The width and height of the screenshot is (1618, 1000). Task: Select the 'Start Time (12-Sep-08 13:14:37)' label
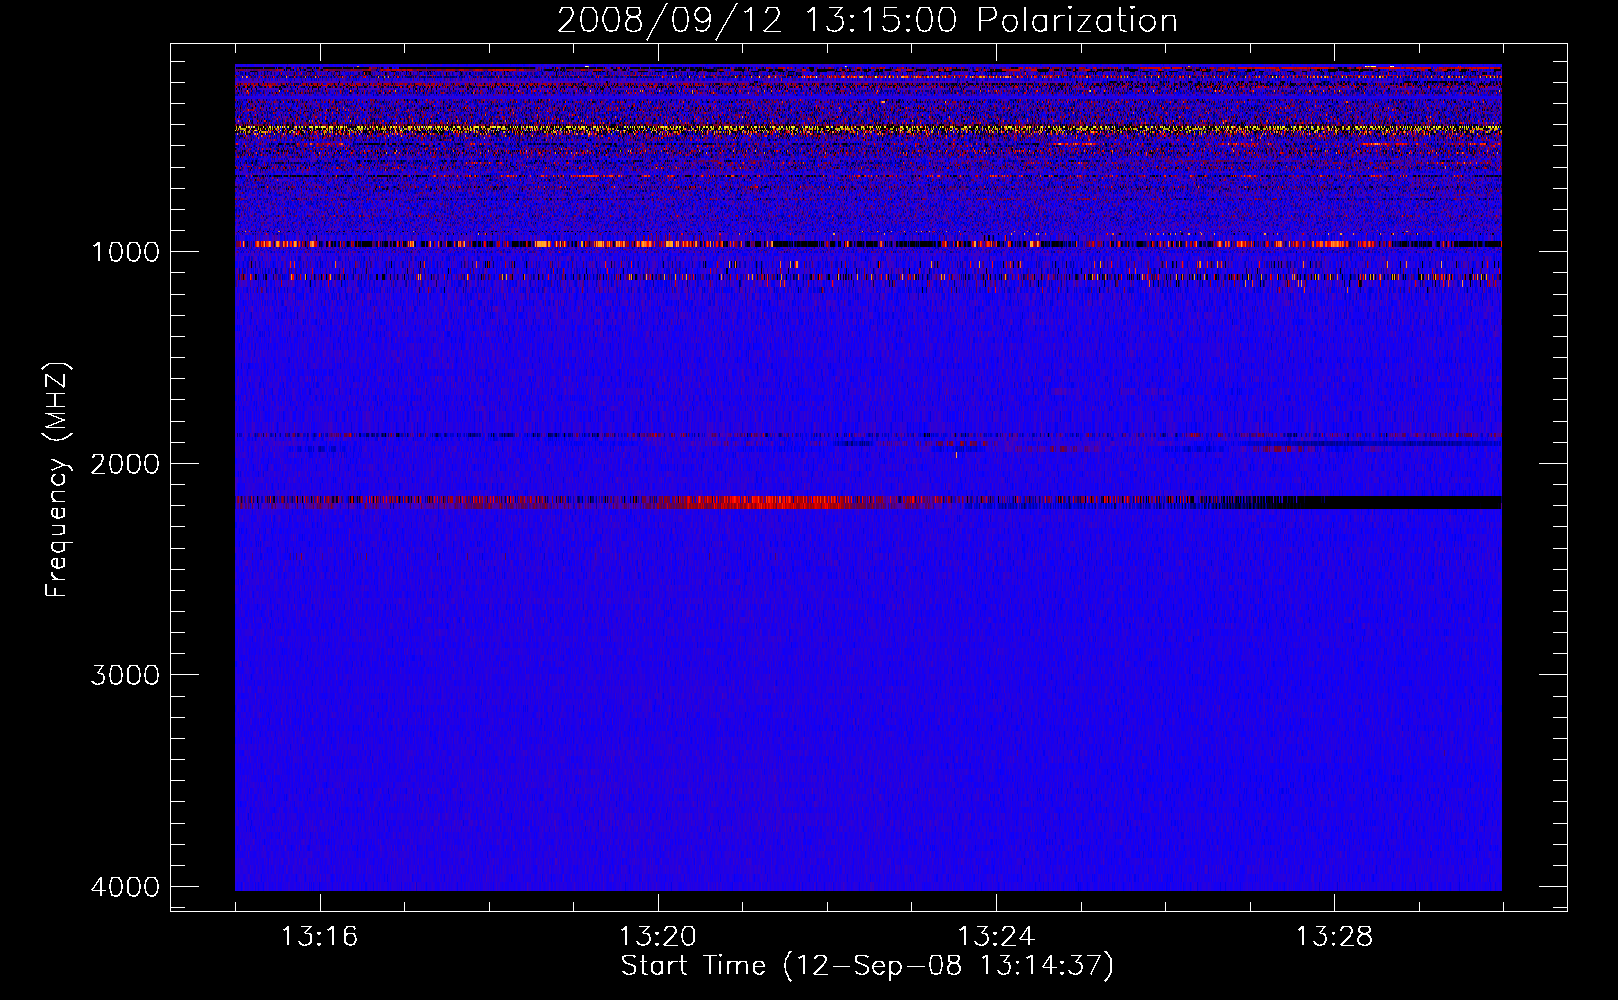[x=867, y=966]
